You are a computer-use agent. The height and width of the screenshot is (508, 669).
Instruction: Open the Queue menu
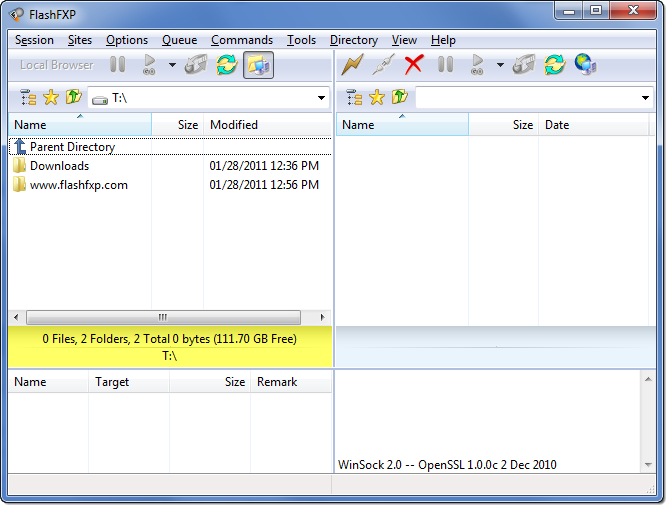(179, 40)
